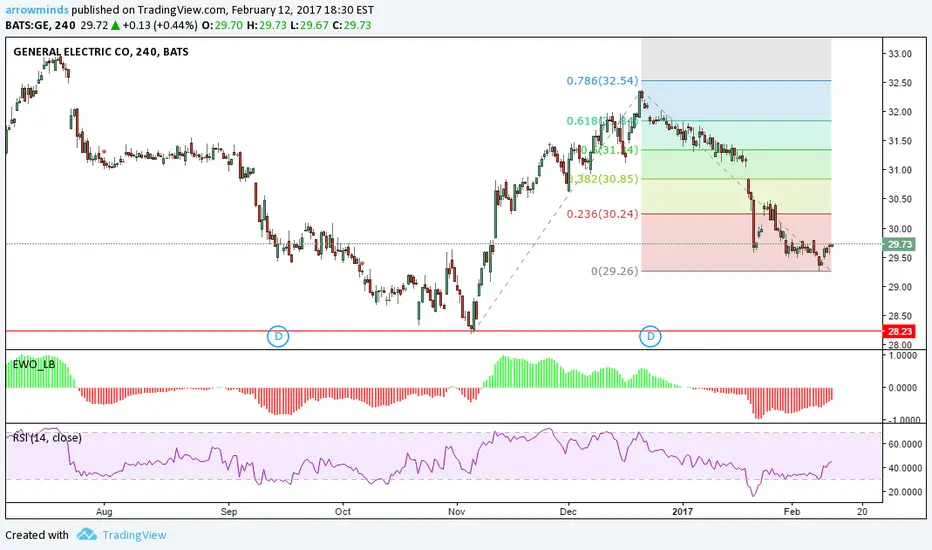Click the Aug label on time axis
Image resolution: width=932 pixels, height=550 pixels.
pos(104,511)
